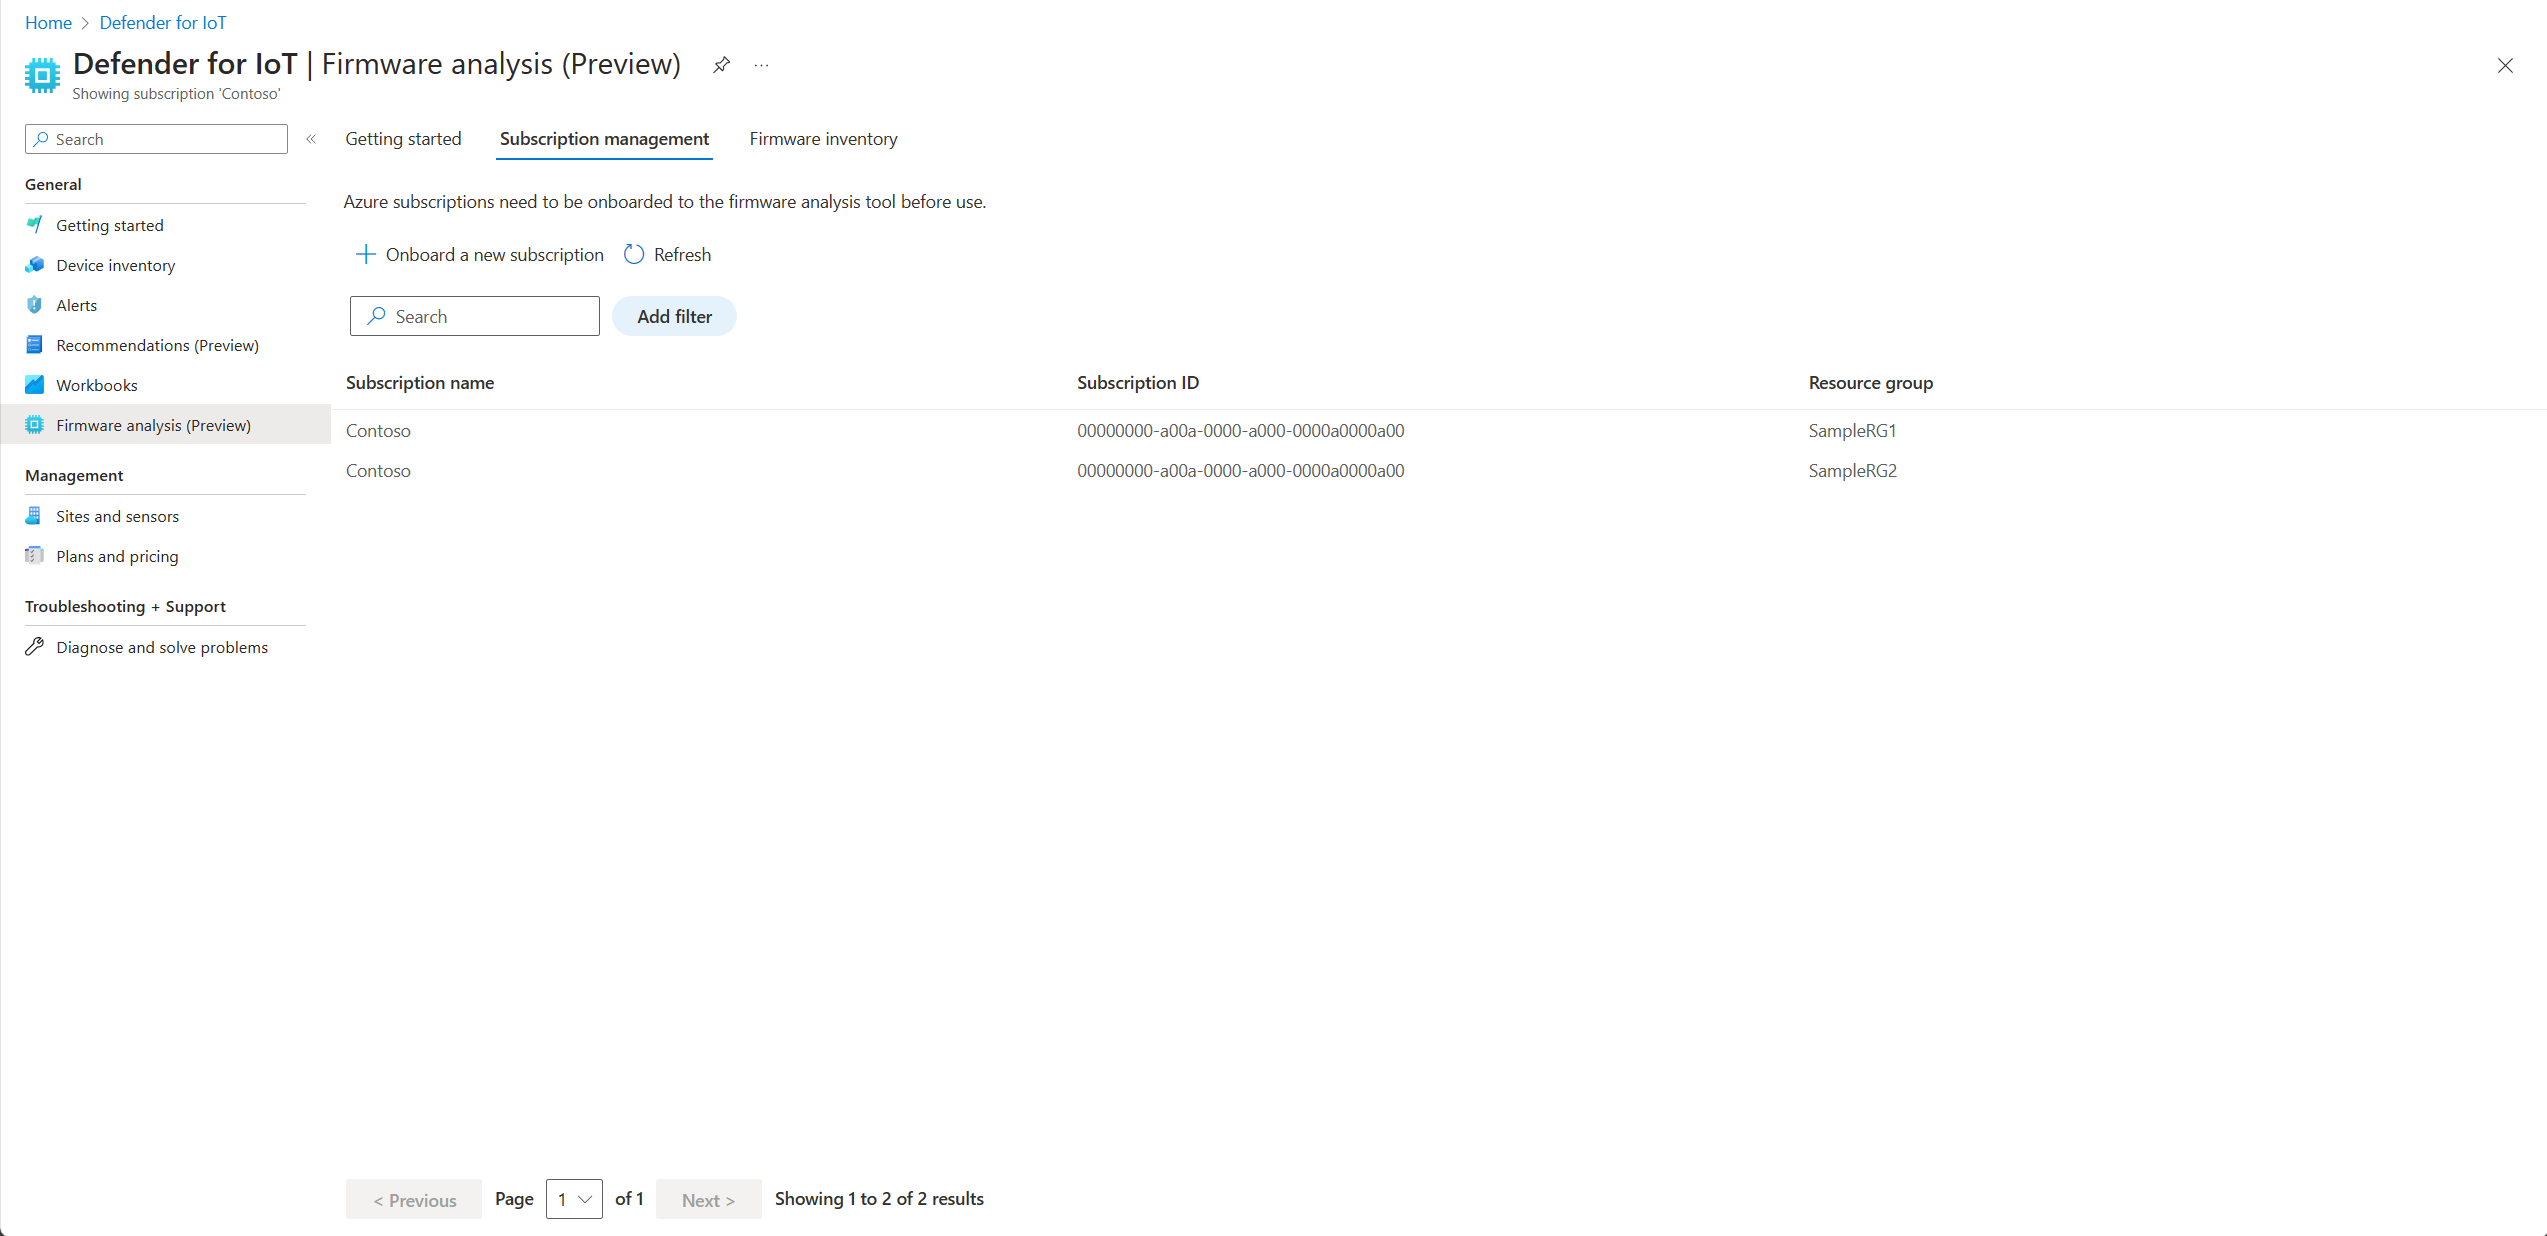
Task: Click the Refresh button label
Action: (682, 255)
